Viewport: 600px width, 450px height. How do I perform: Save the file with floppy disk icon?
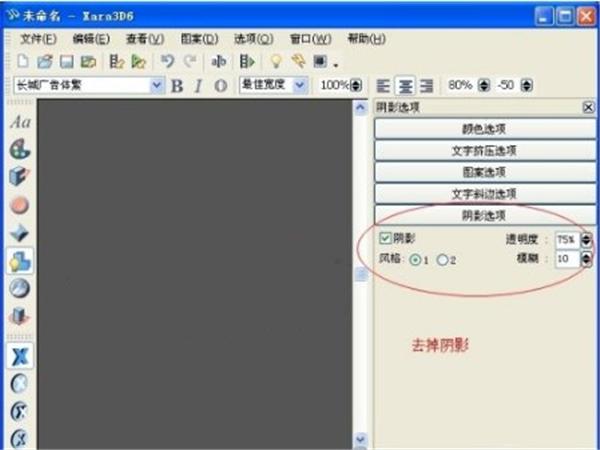tap(67, 62)
